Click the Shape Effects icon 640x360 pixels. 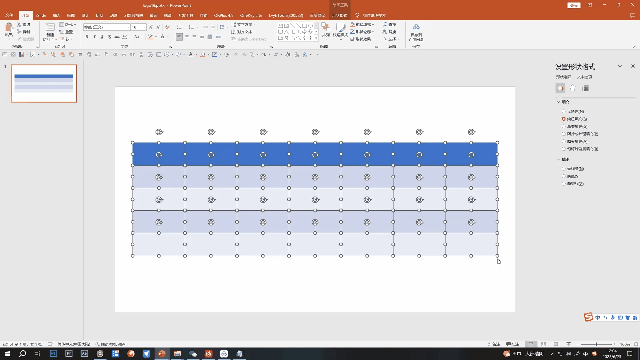[353, 39]
